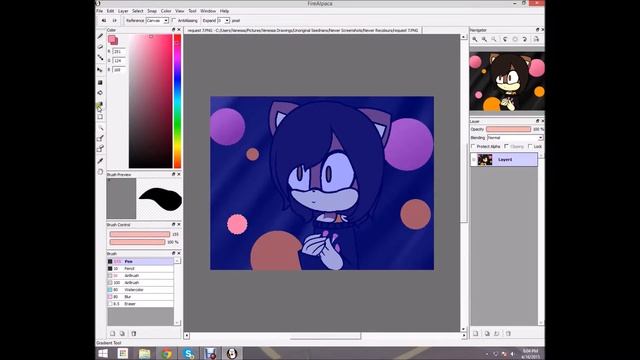Open the Edit menu
This screenshot has height=360, width=640.
tap(111, 11)
